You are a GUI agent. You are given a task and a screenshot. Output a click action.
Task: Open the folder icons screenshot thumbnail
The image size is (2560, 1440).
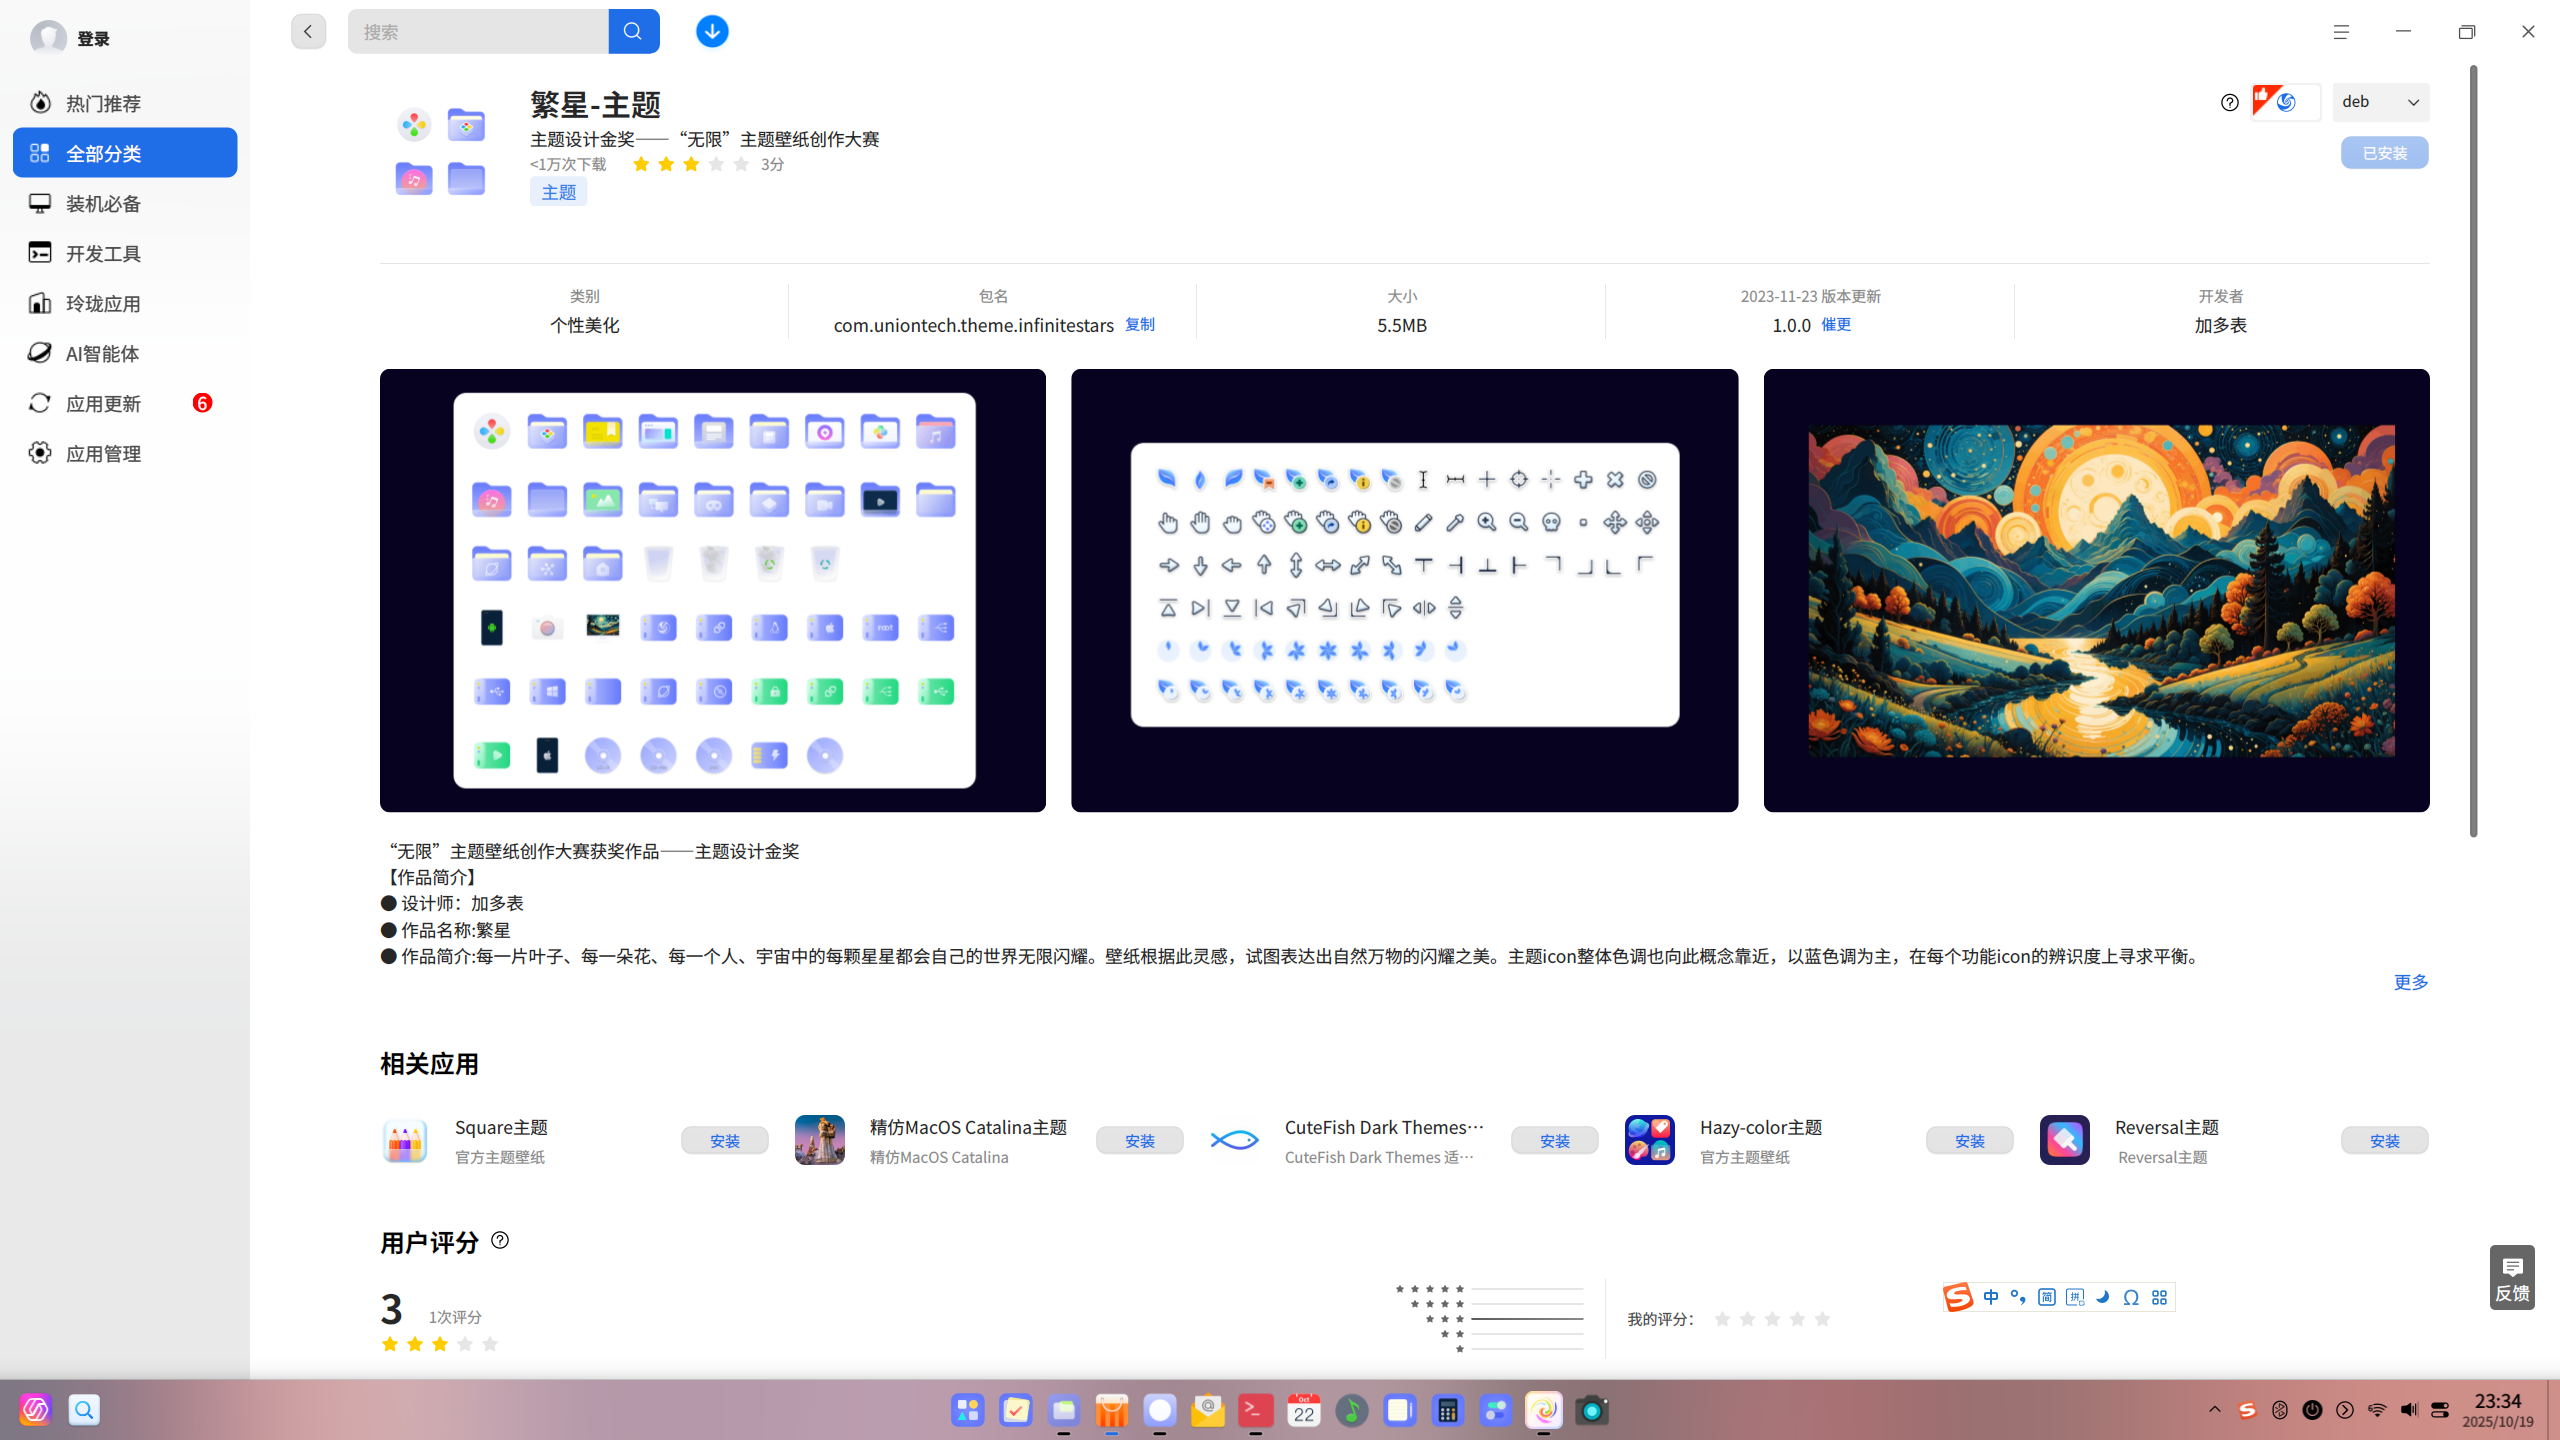[713, 590]
